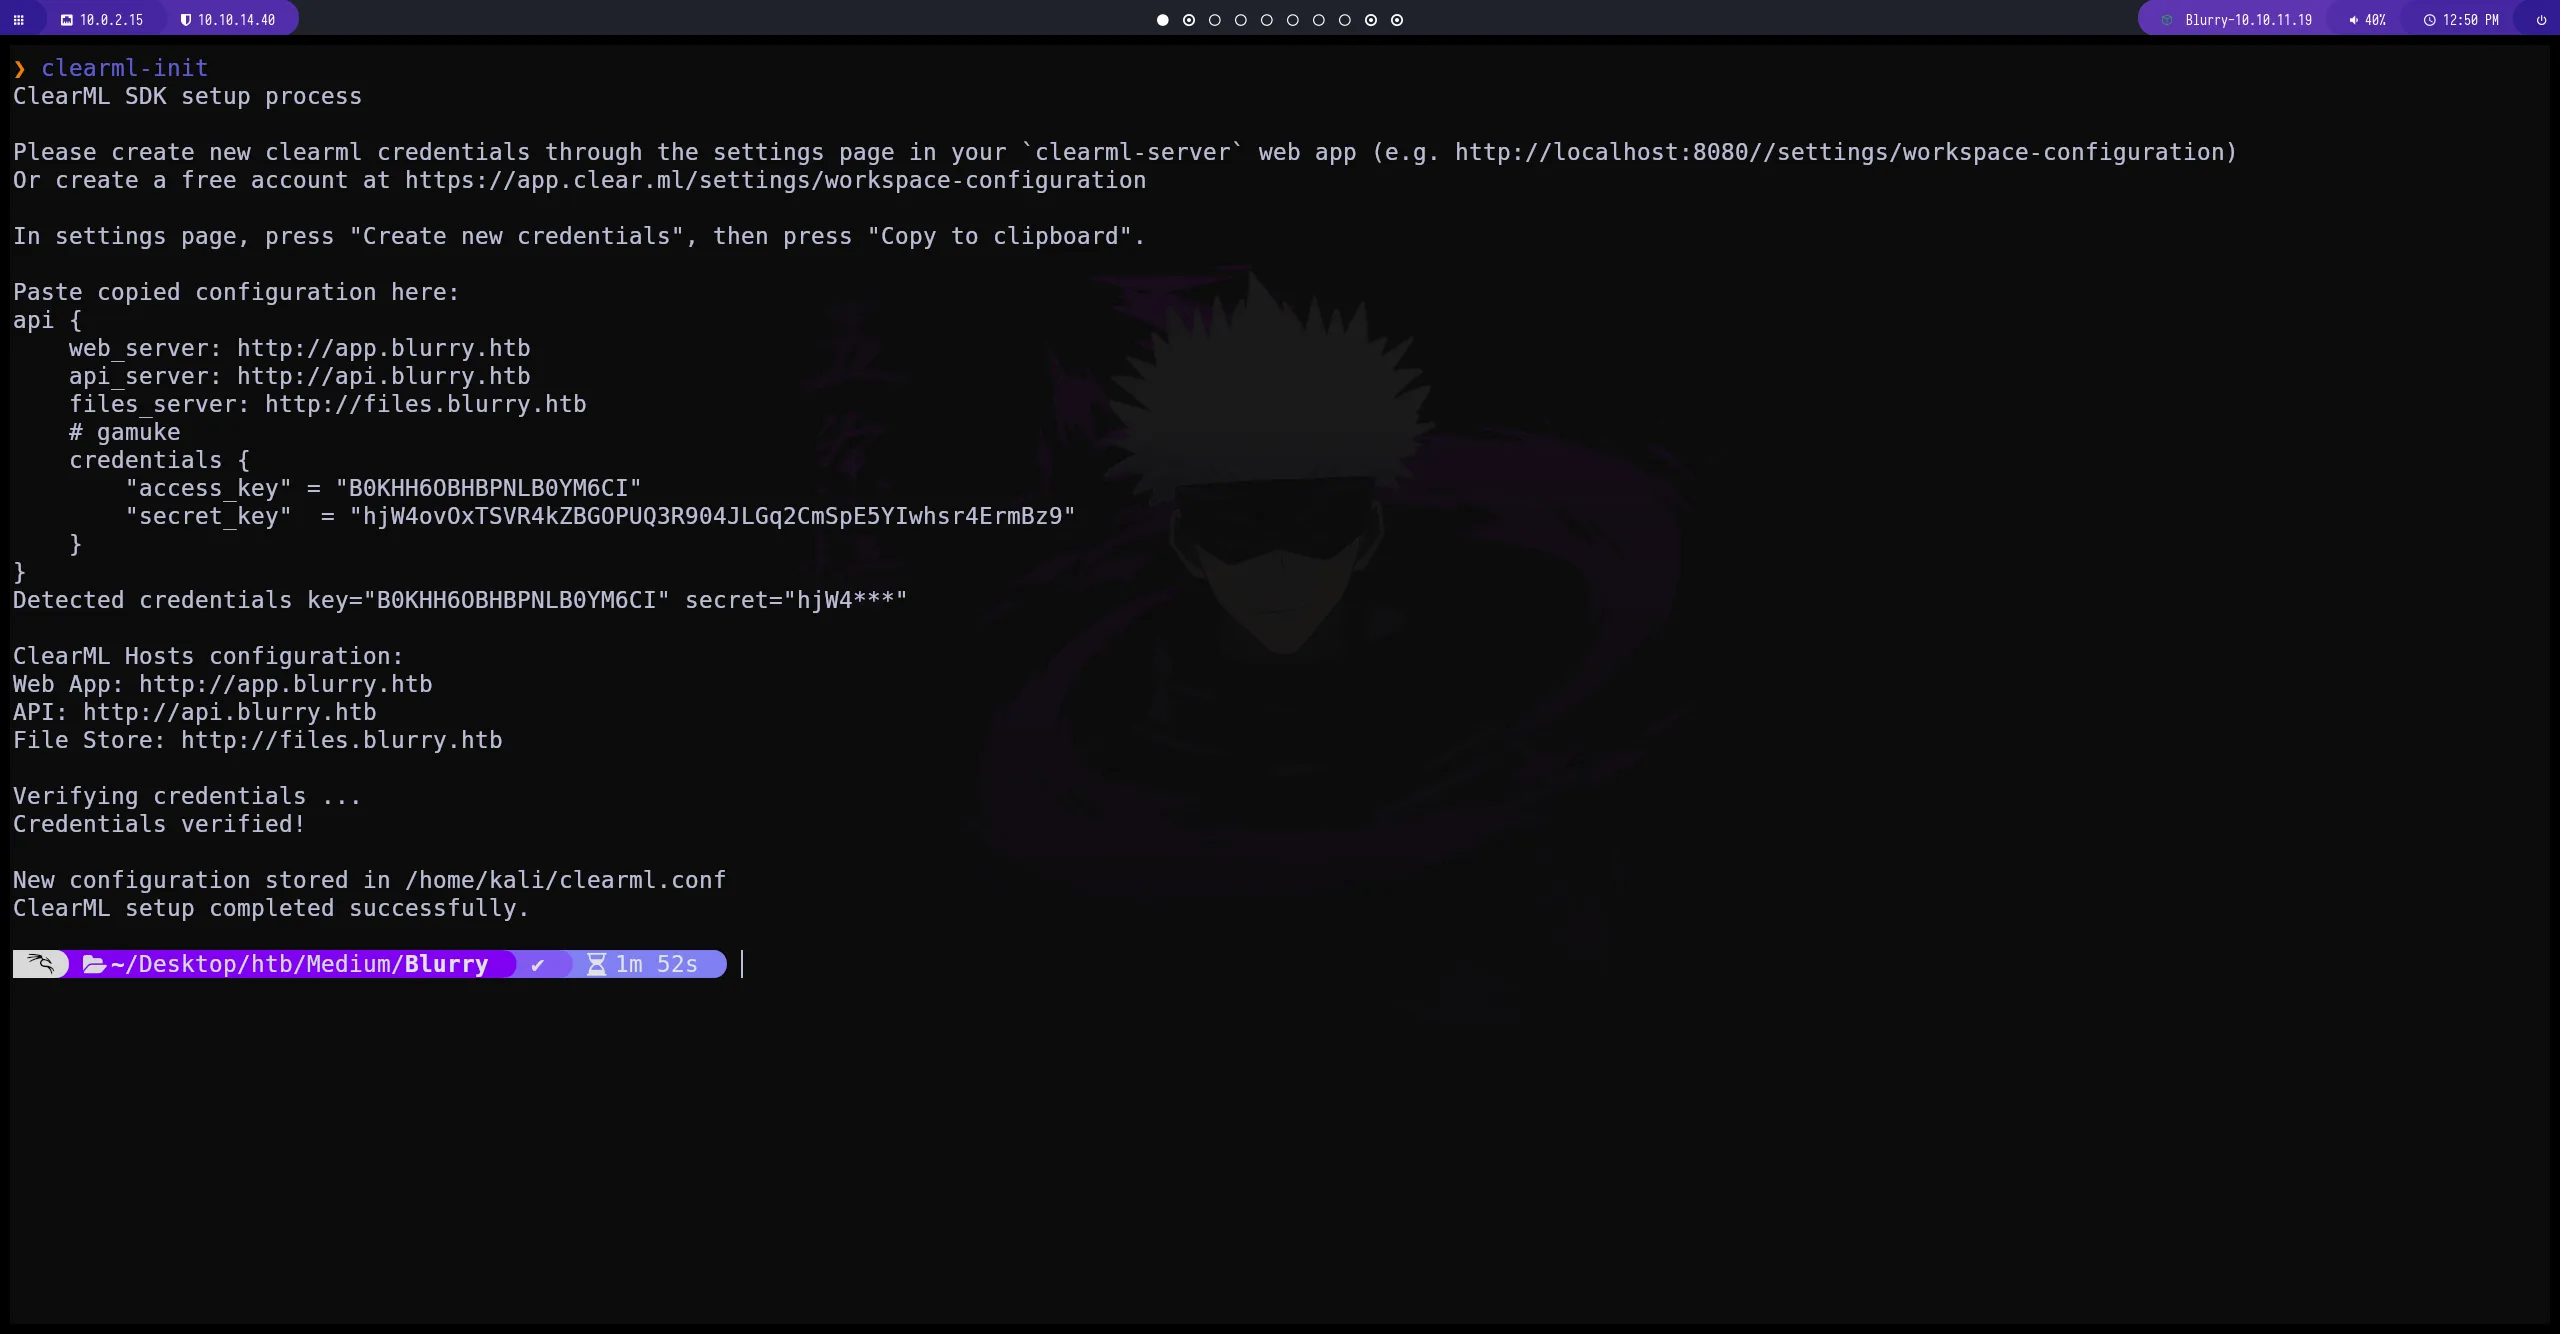Switch to the last workspace dot

1397,20
